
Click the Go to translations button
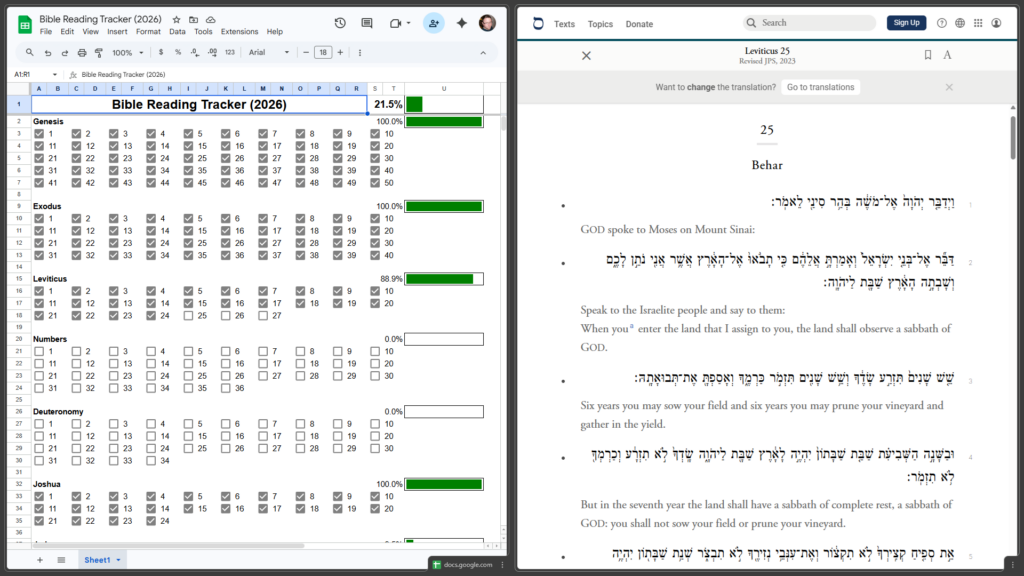[821, 87]
